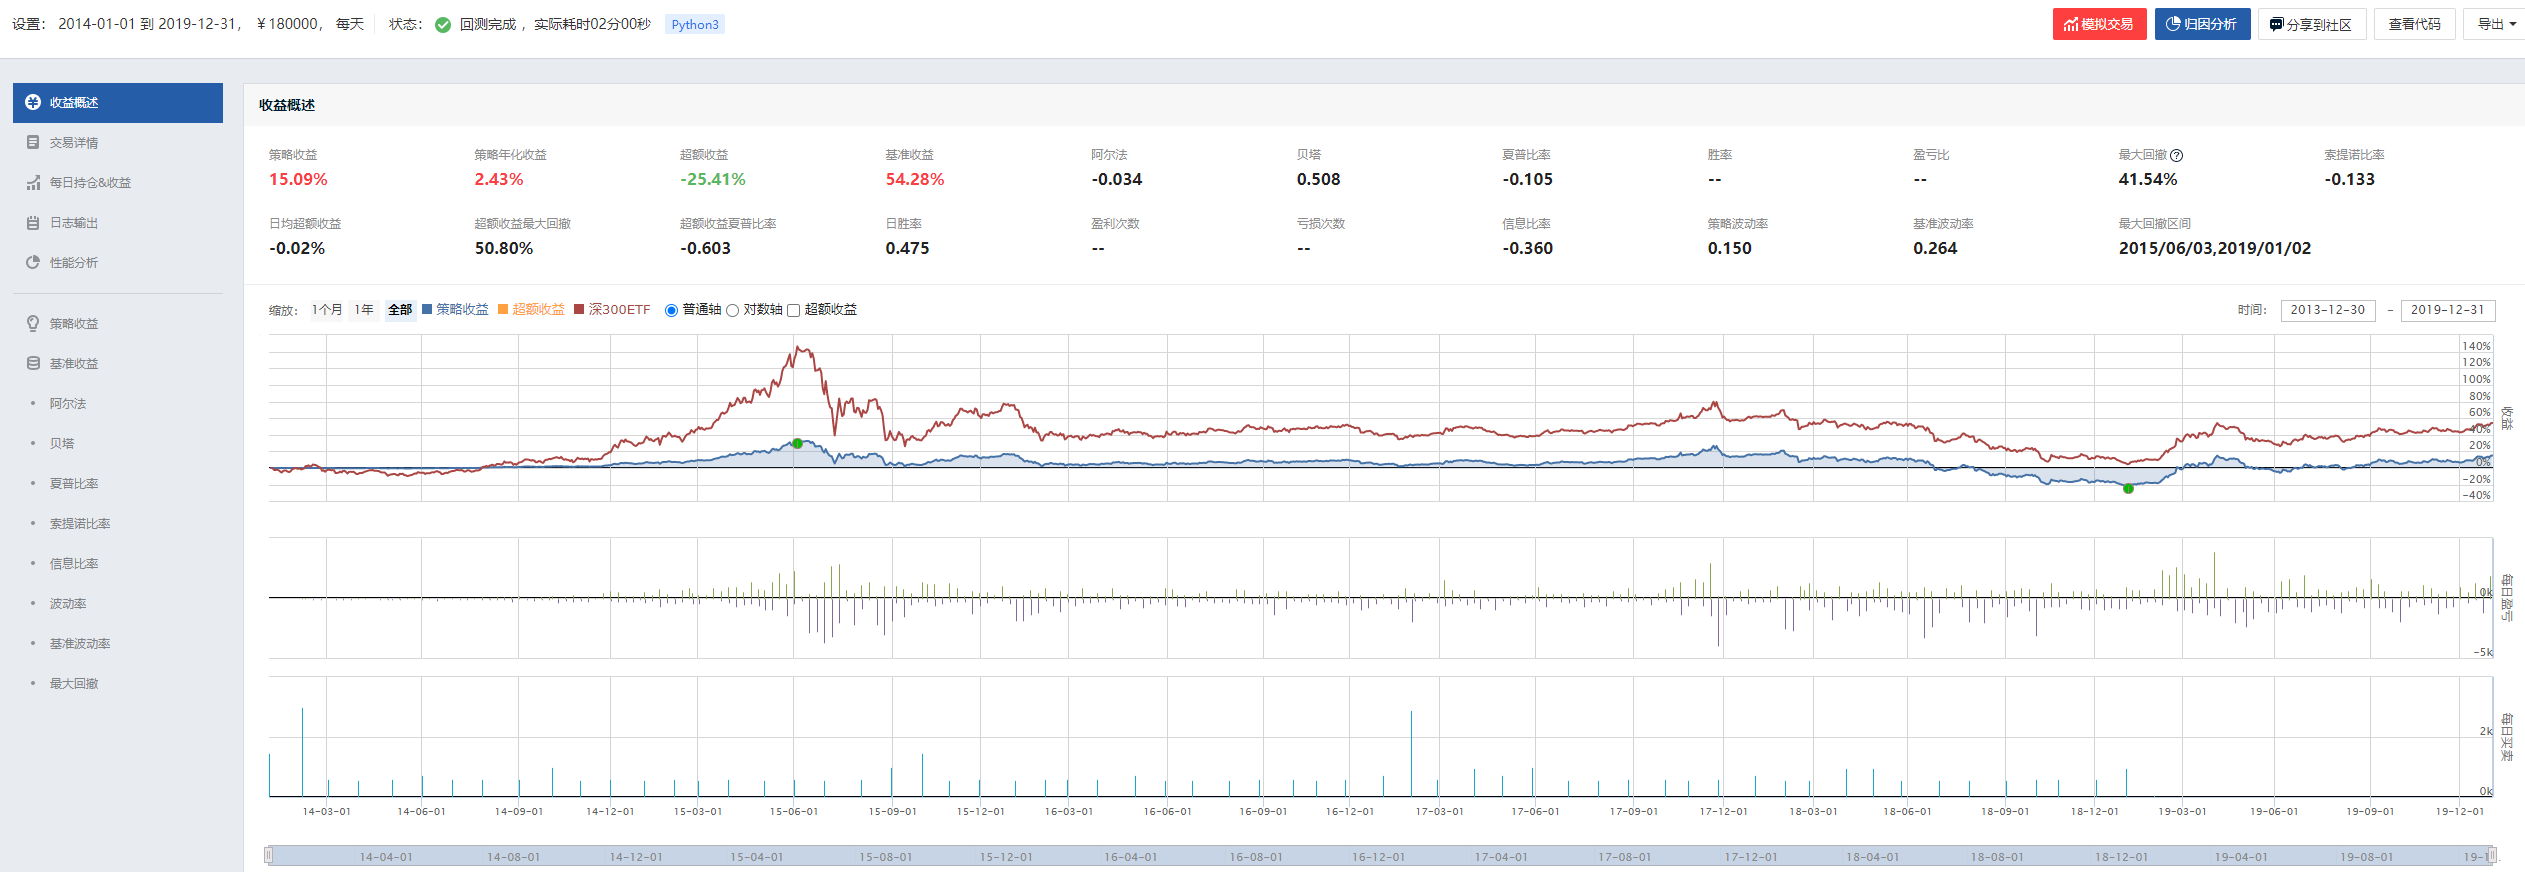This screenshot has width=2525, height=872.
Task: Open 归因分析 attribution analysis
Action: click(x=2202, y=24)
